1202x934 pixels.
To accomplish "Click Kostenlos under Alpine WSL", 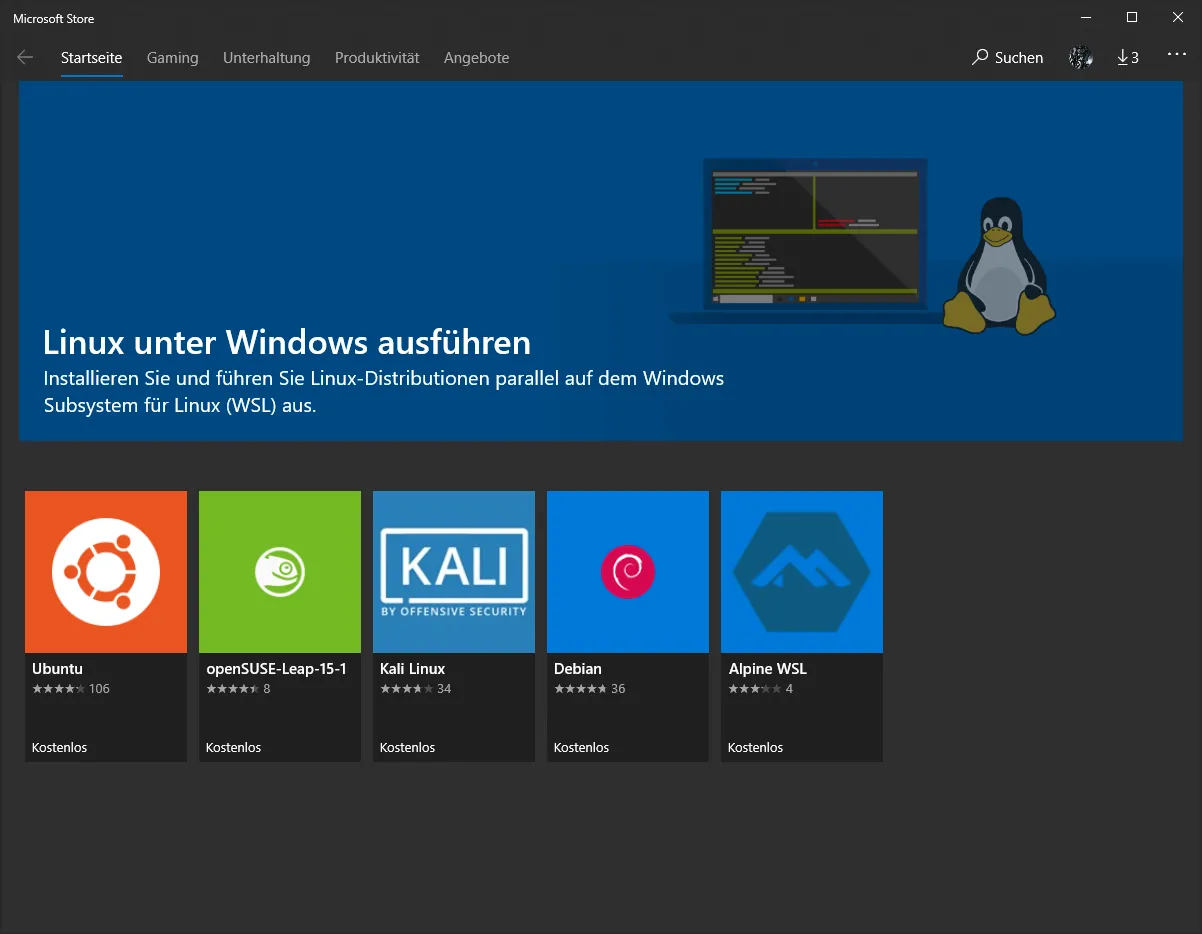I will [755, 747].
